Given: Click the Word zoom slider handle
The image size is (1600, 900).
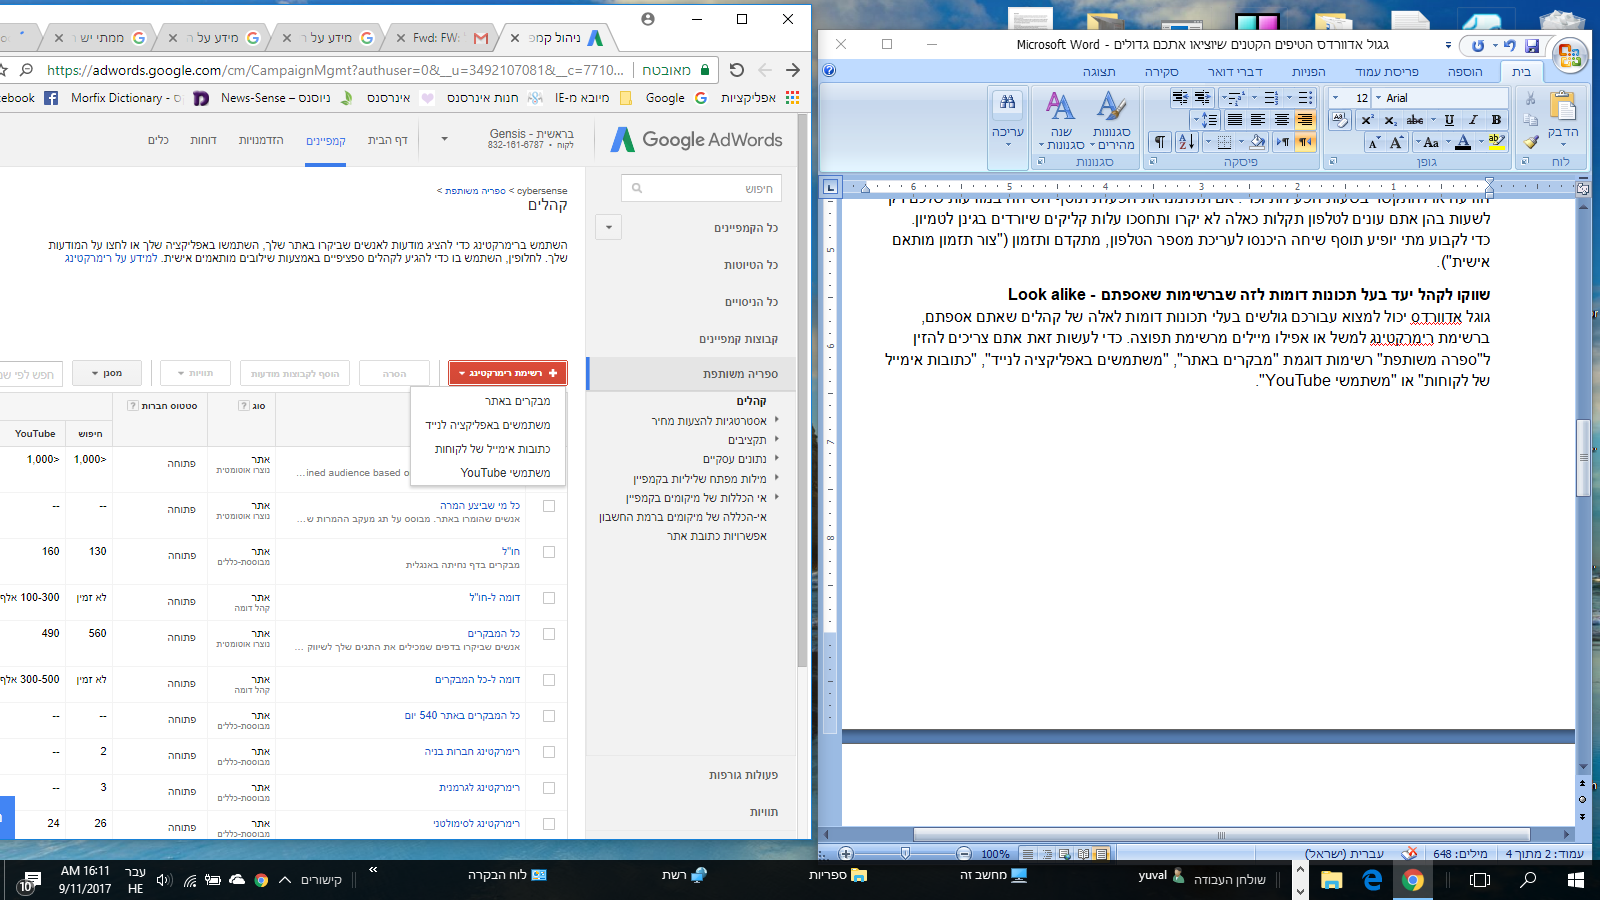Looking at the screenshot, I should point(905,854).
